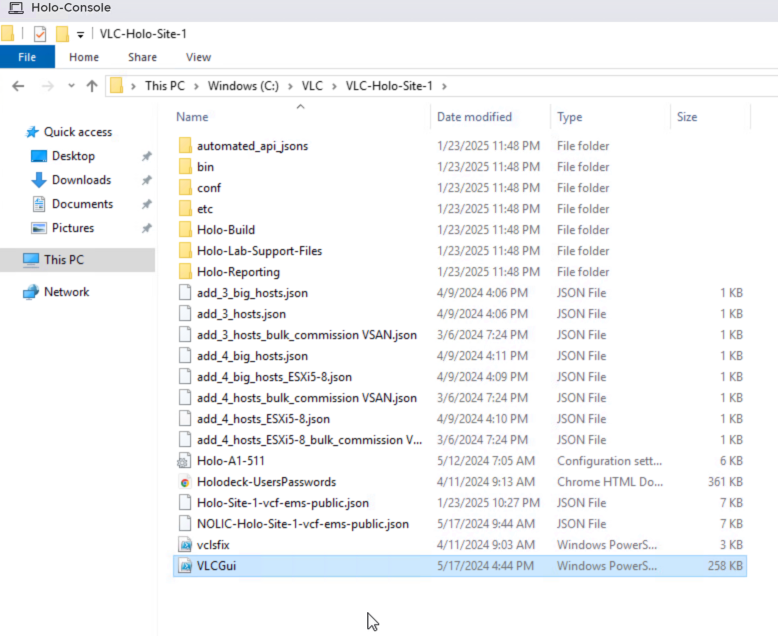Open Downloads in navigation pane
778x636 pixels.
(x=81, y=180)
